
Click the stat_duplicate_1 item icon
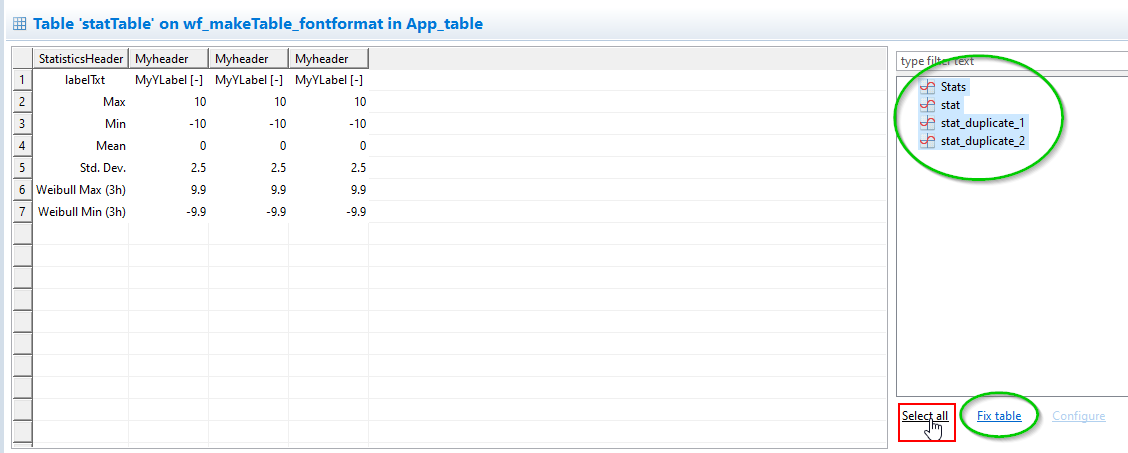tap(926, 123)
